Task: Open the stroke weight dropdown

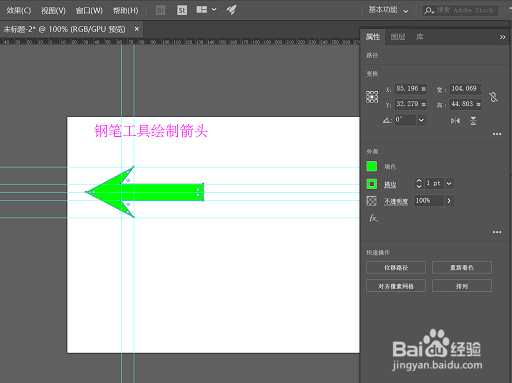Action: coord(449,183)
